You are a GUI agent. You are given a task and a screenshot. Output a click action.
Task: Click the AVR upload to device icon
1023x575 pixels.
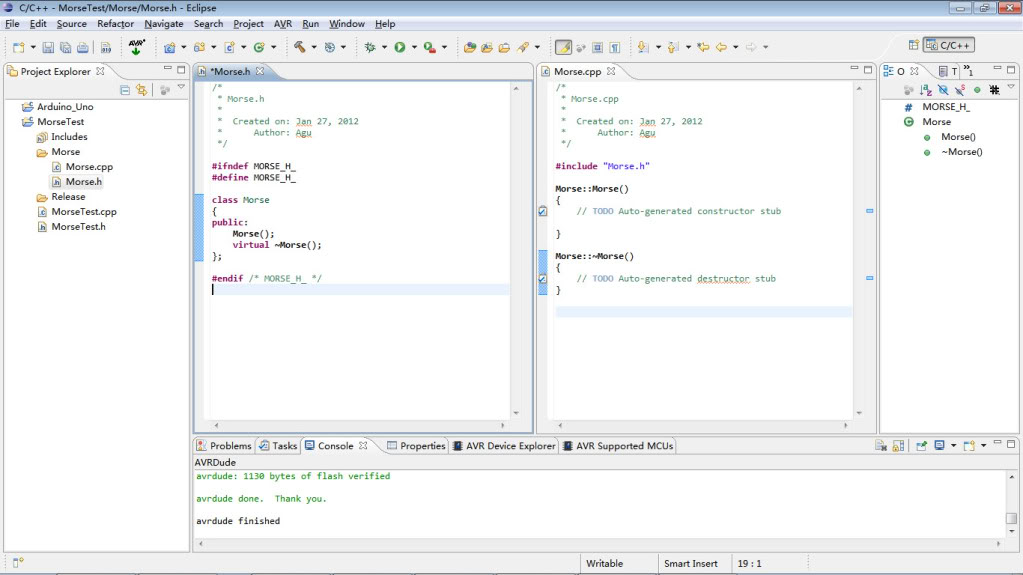[x=136, y=47]
